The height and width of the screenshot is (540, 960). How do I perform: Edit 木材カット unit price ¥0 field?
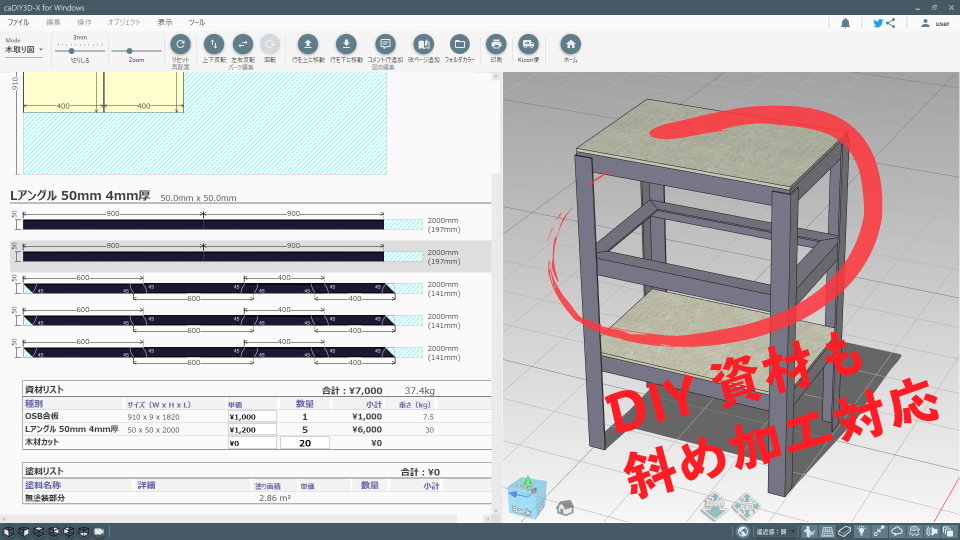[x=252, y=443]
